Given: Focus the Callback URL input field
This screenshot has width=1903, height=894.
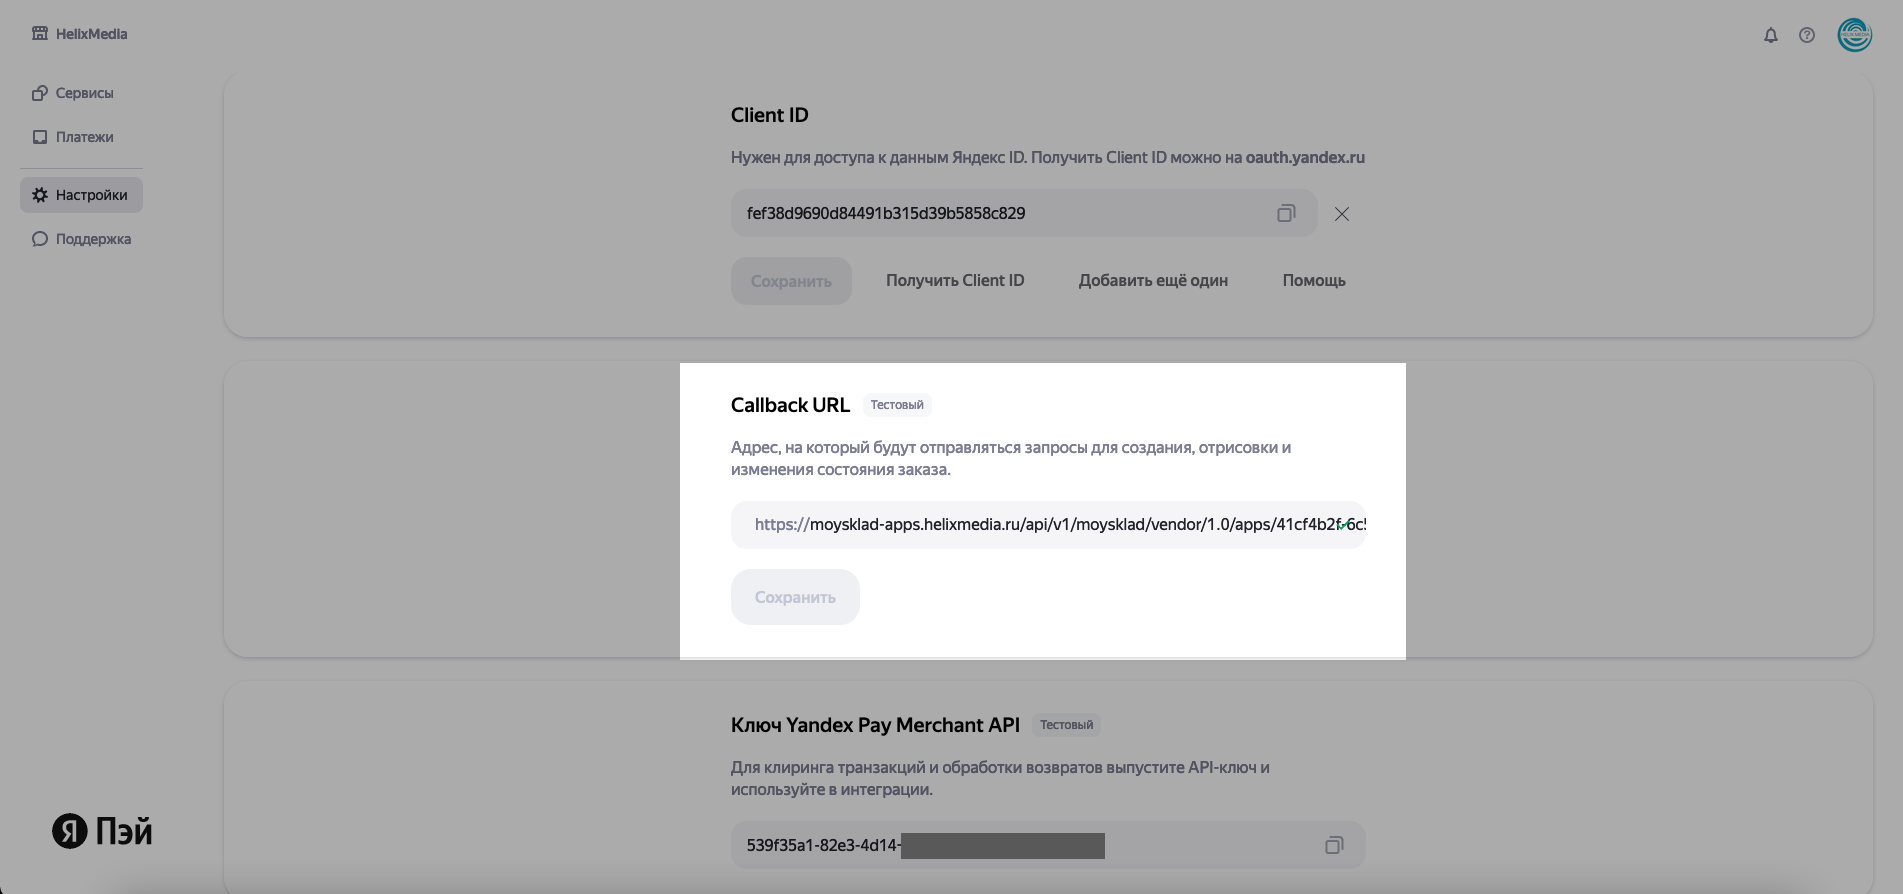Looking at the screenshot, I should pos(1048,525).
